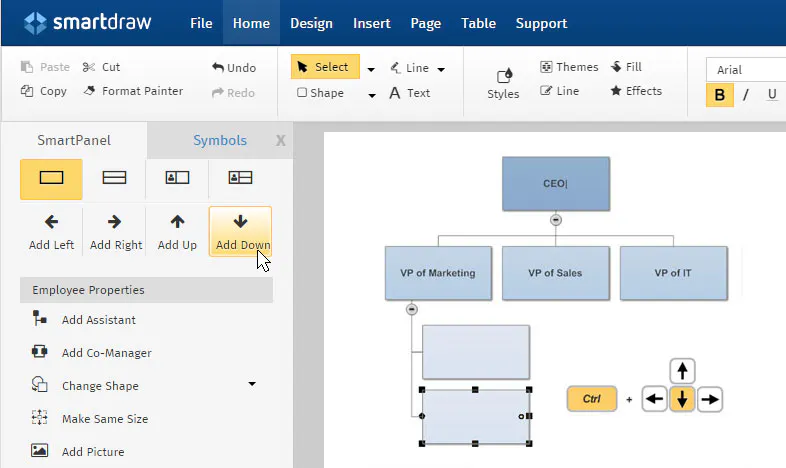Viewport: 786px width, 468px height.
Task: Collapse the branch under VP of Marketing
Action: tap(412, 309)
